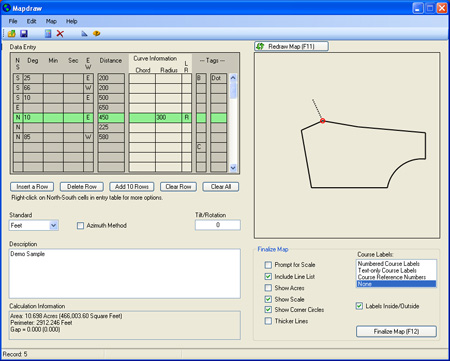
Task: Uncheck the Show Scale option
Action: tap(268, 299)
